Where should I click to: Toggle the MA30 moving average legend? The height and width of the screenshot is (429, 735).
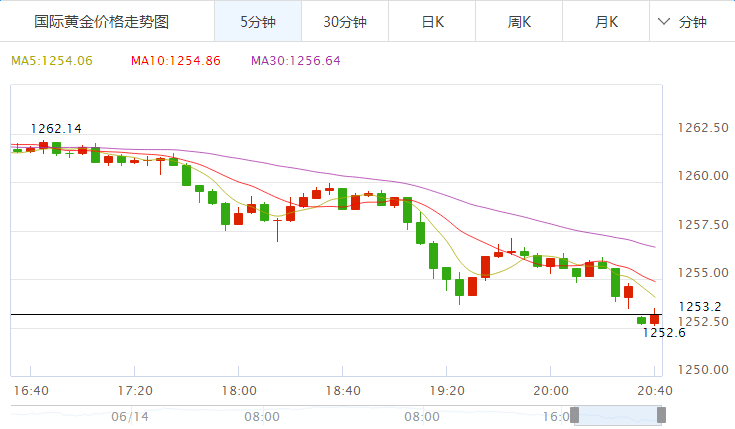[x=295, y=61]
